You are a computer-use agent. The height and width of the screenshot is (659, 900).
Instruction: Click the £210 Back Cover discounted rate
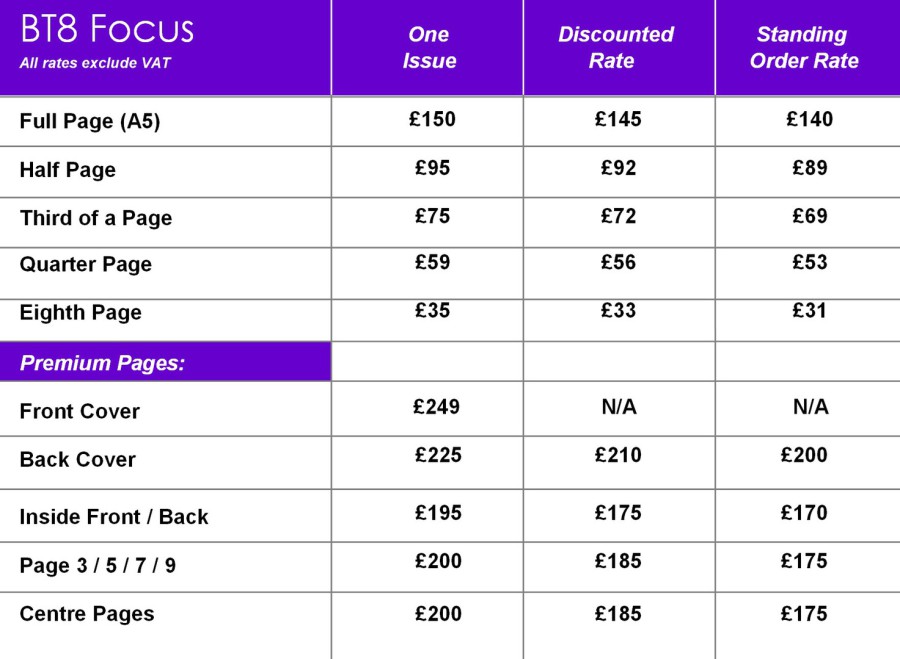(618, 456)
